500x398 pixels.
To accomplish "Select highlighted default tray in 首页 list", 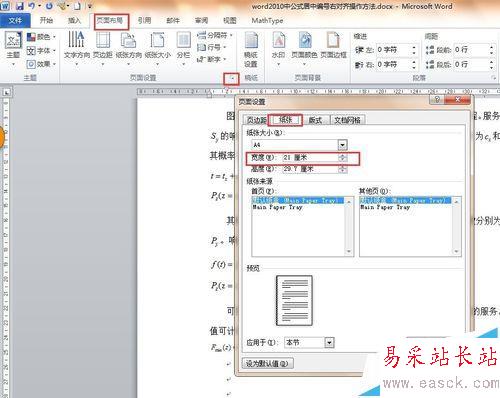I will 298,200.
